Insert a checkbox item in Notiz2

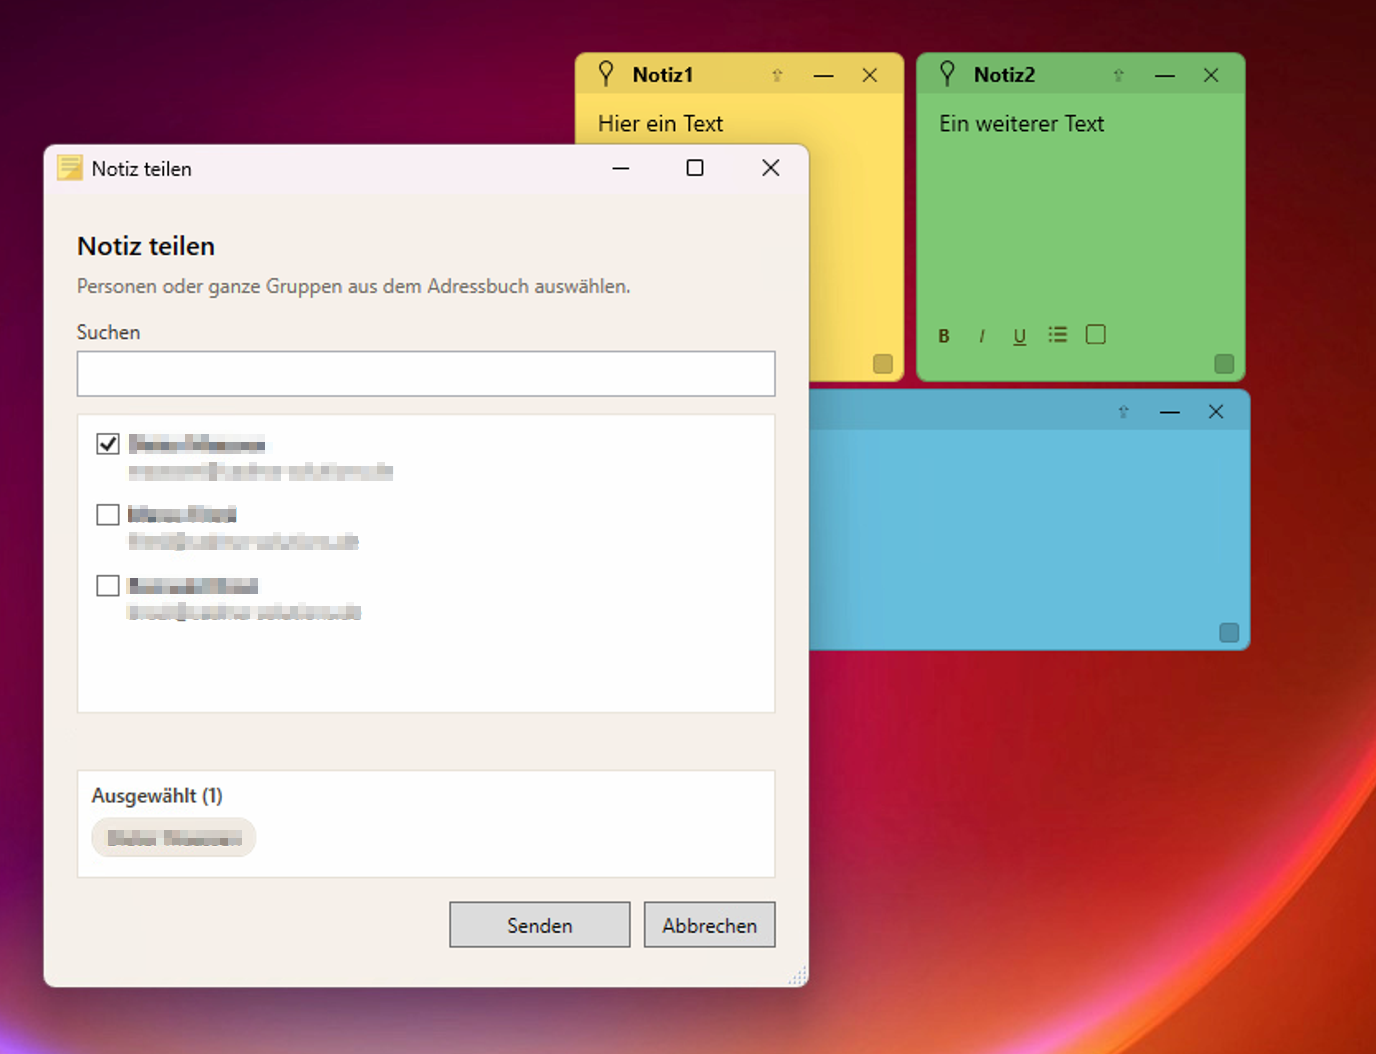click(1096, 334)
